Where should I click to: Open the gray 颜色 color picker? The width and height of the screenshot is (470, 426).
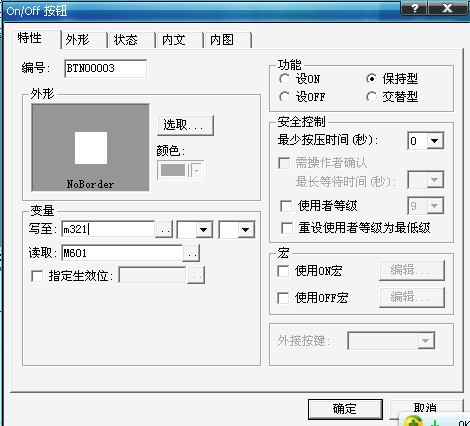tap(180, 170)
